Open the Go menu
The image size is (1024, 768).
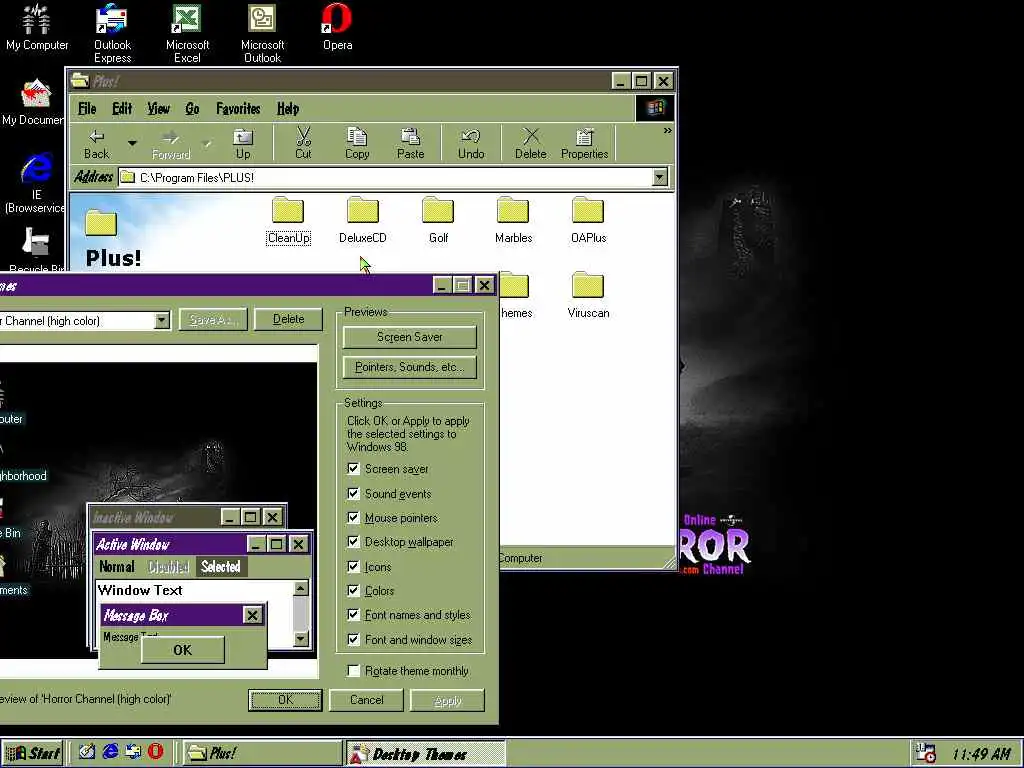(192, 108)
